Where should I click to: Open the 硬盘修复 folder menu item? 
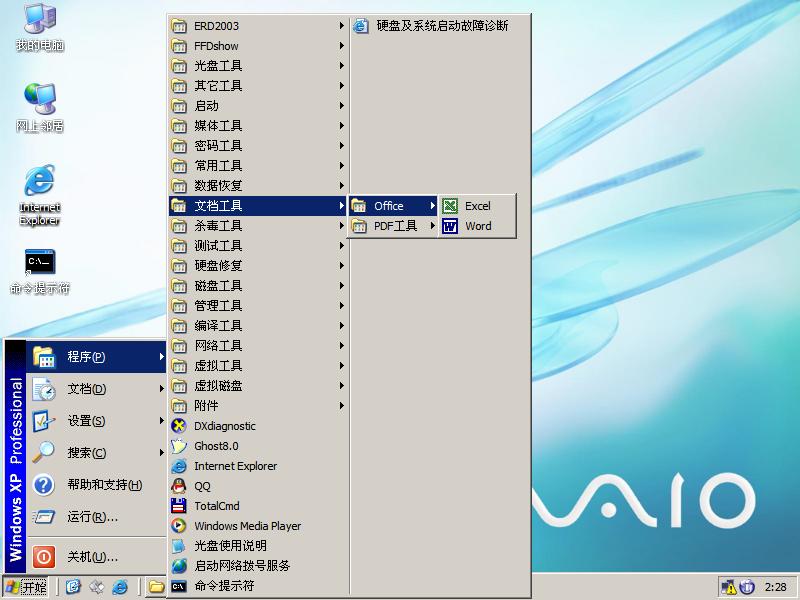(259, 265)
